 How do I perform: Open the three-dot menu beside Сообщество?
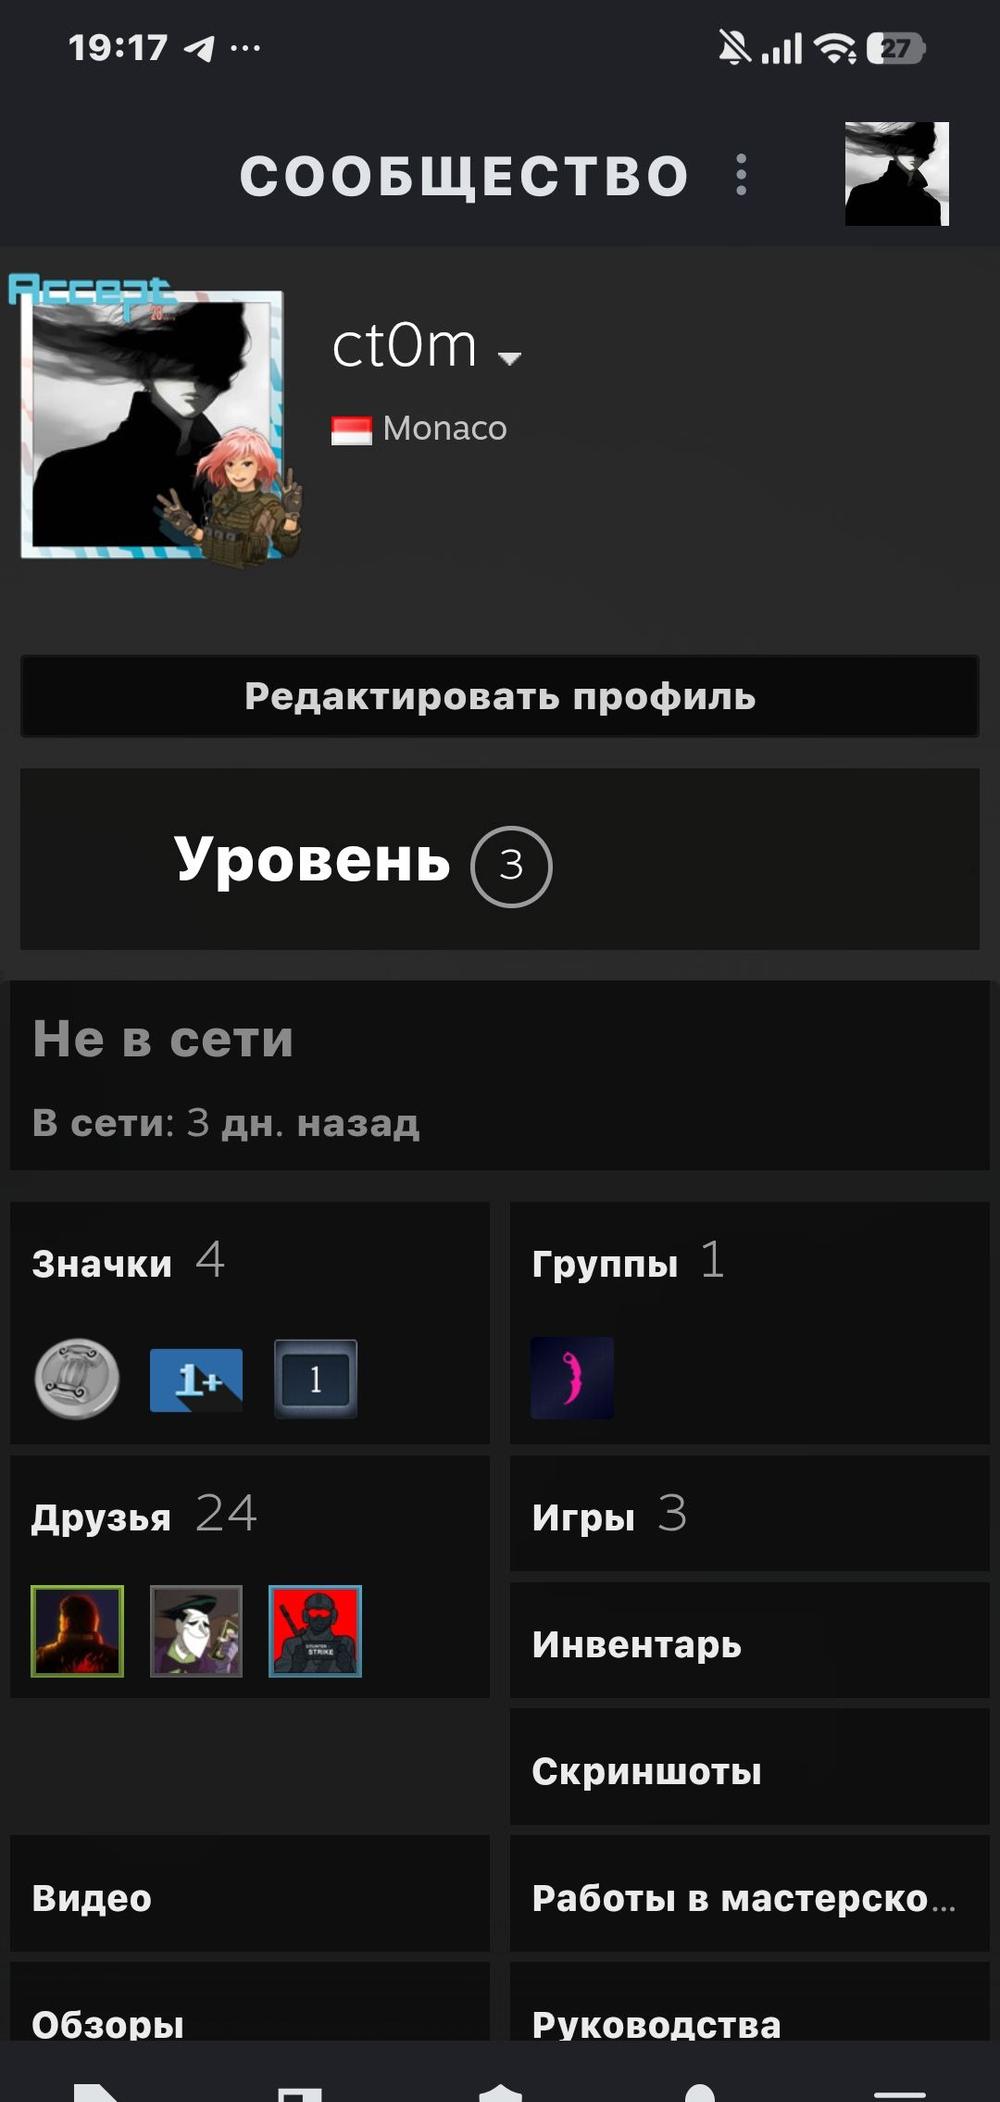[x=741, y=175]
